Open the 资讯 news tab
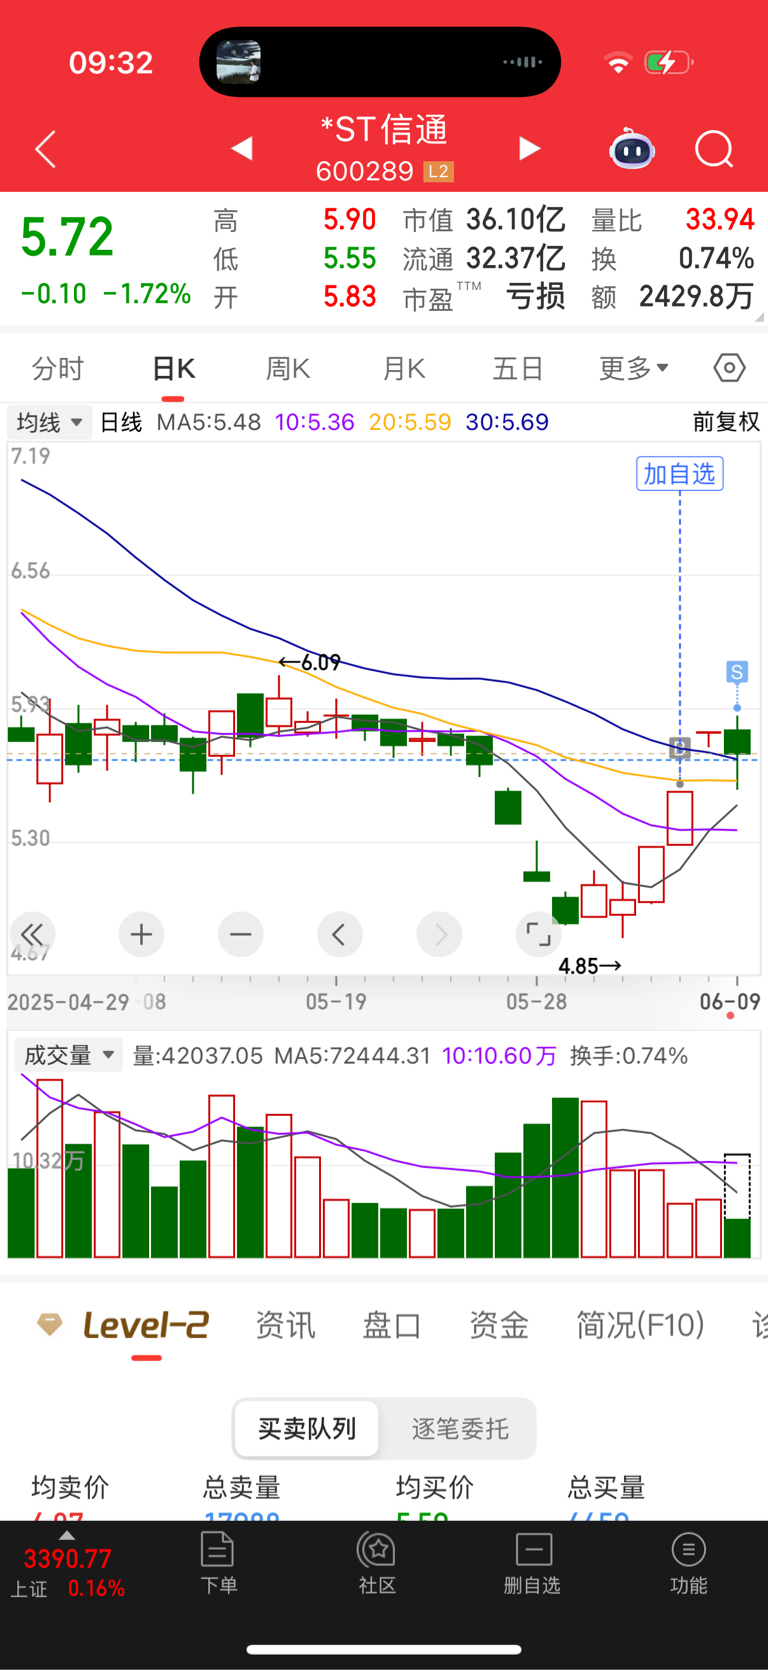The image size is (768, 1670). pyautogui.click(x=285, y=1325)
